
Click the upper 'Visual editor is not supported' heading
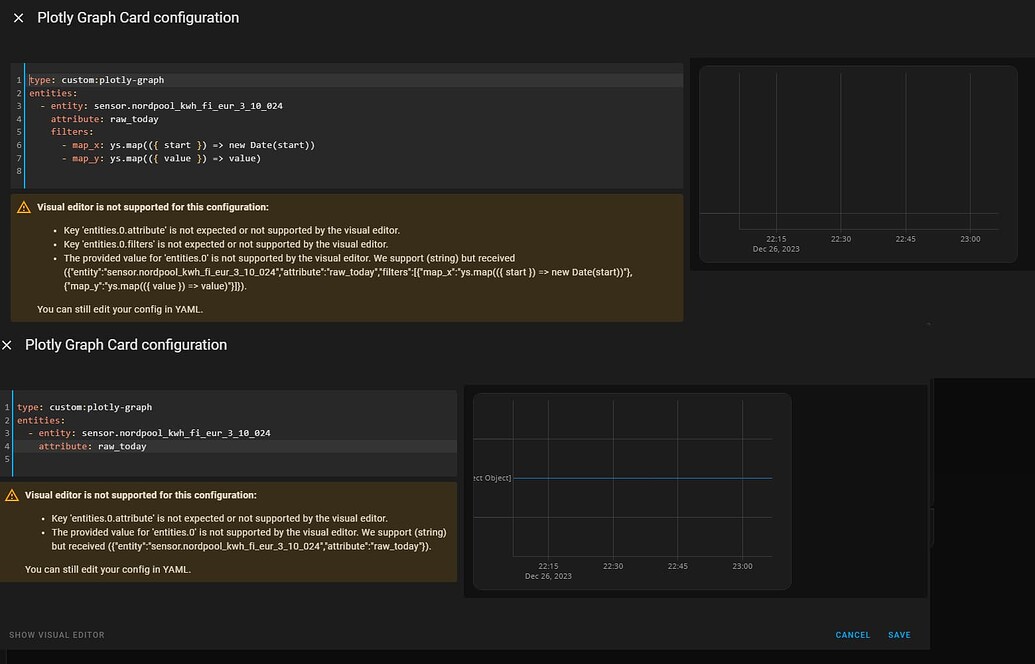tap(152, 207)
